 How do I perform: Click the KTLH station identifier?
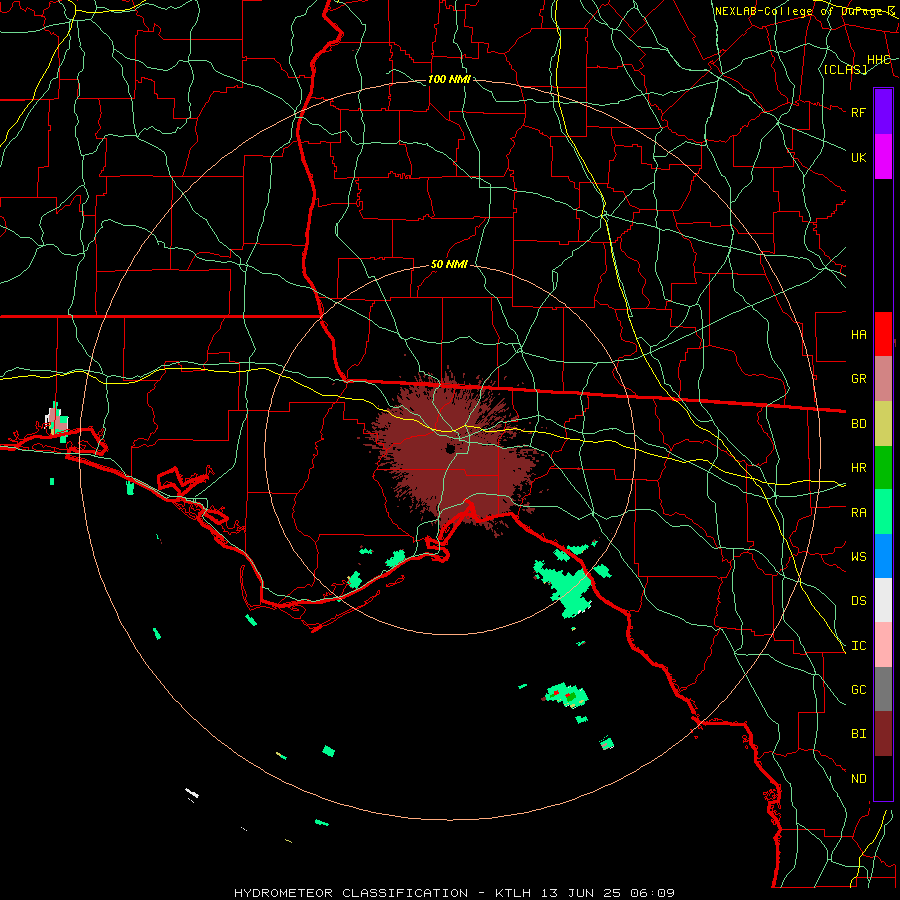(513, 893)
